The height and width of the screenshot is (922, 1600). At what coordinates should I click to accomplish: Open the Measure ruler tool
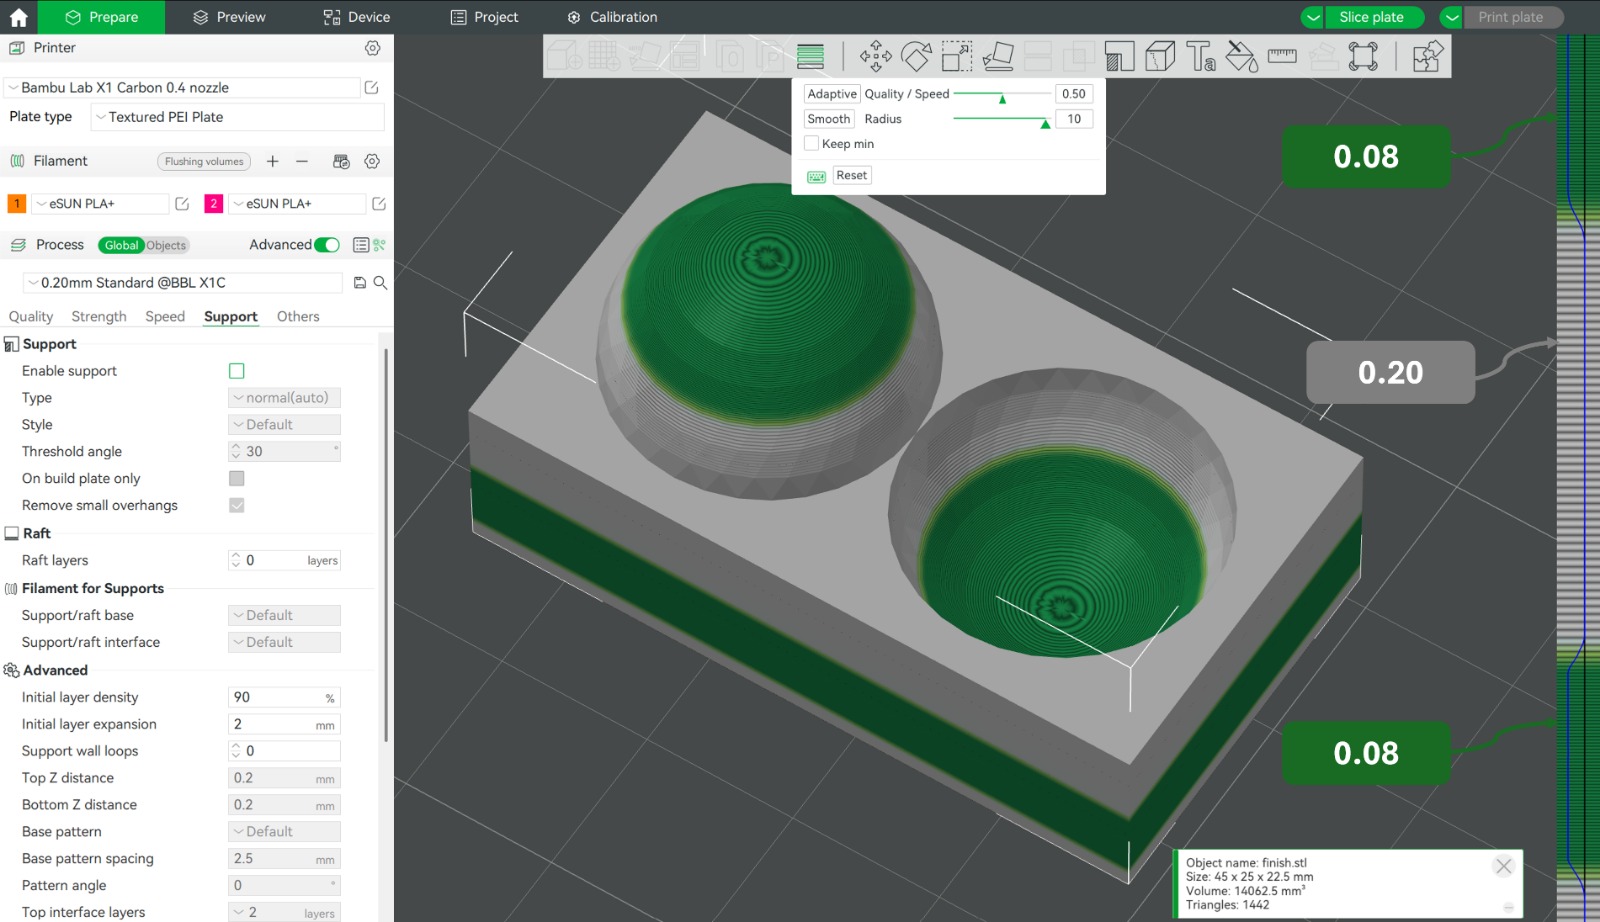coord(1282,57)
